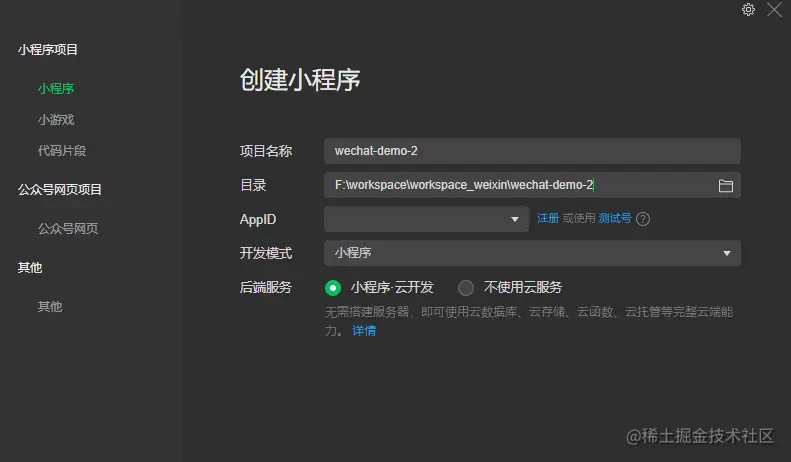Image resolution: width=791 pixels, height=462 pixels.
Task: Expand the 开发模式 dropdown
Action: (532, 253)
